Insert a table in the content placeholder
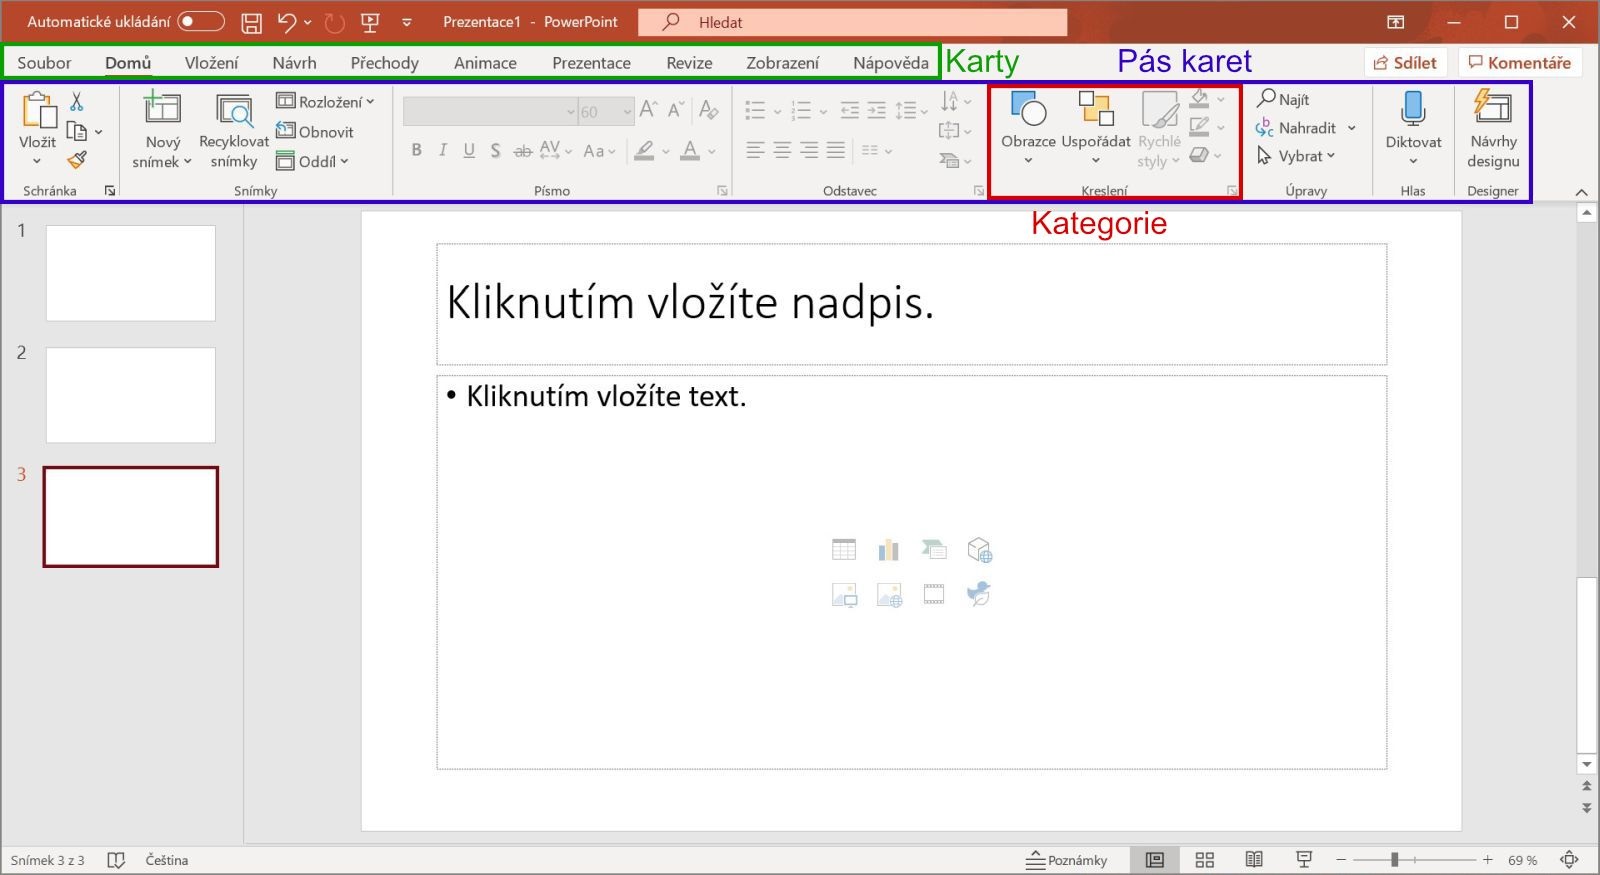The image size is (1600, 875). tap(844, 549)
